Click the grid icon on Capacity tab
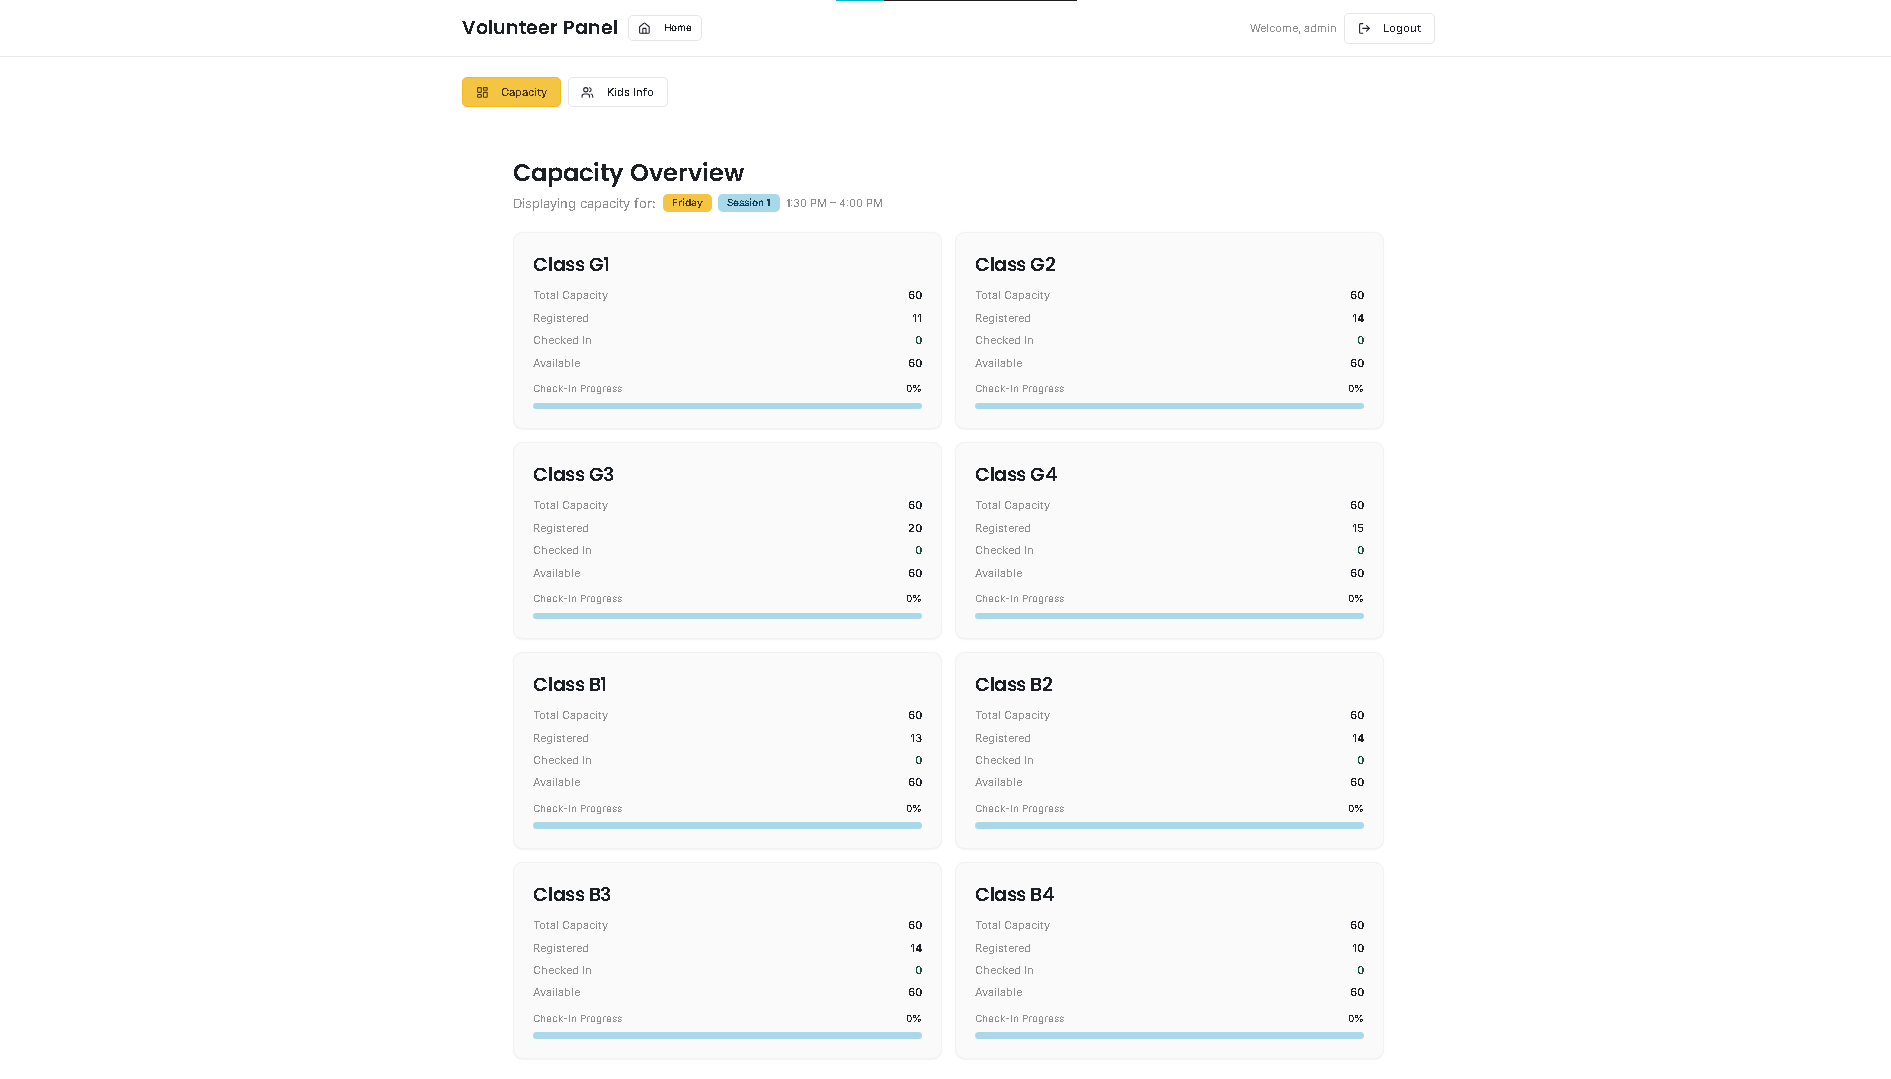1891x1079 pixels. 482,92
